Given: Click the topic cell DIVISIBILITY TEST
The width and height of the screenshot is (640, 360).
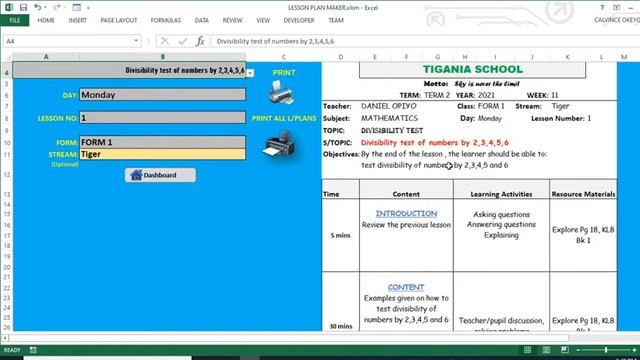Looking at the screenshot, I should point(392,131).
